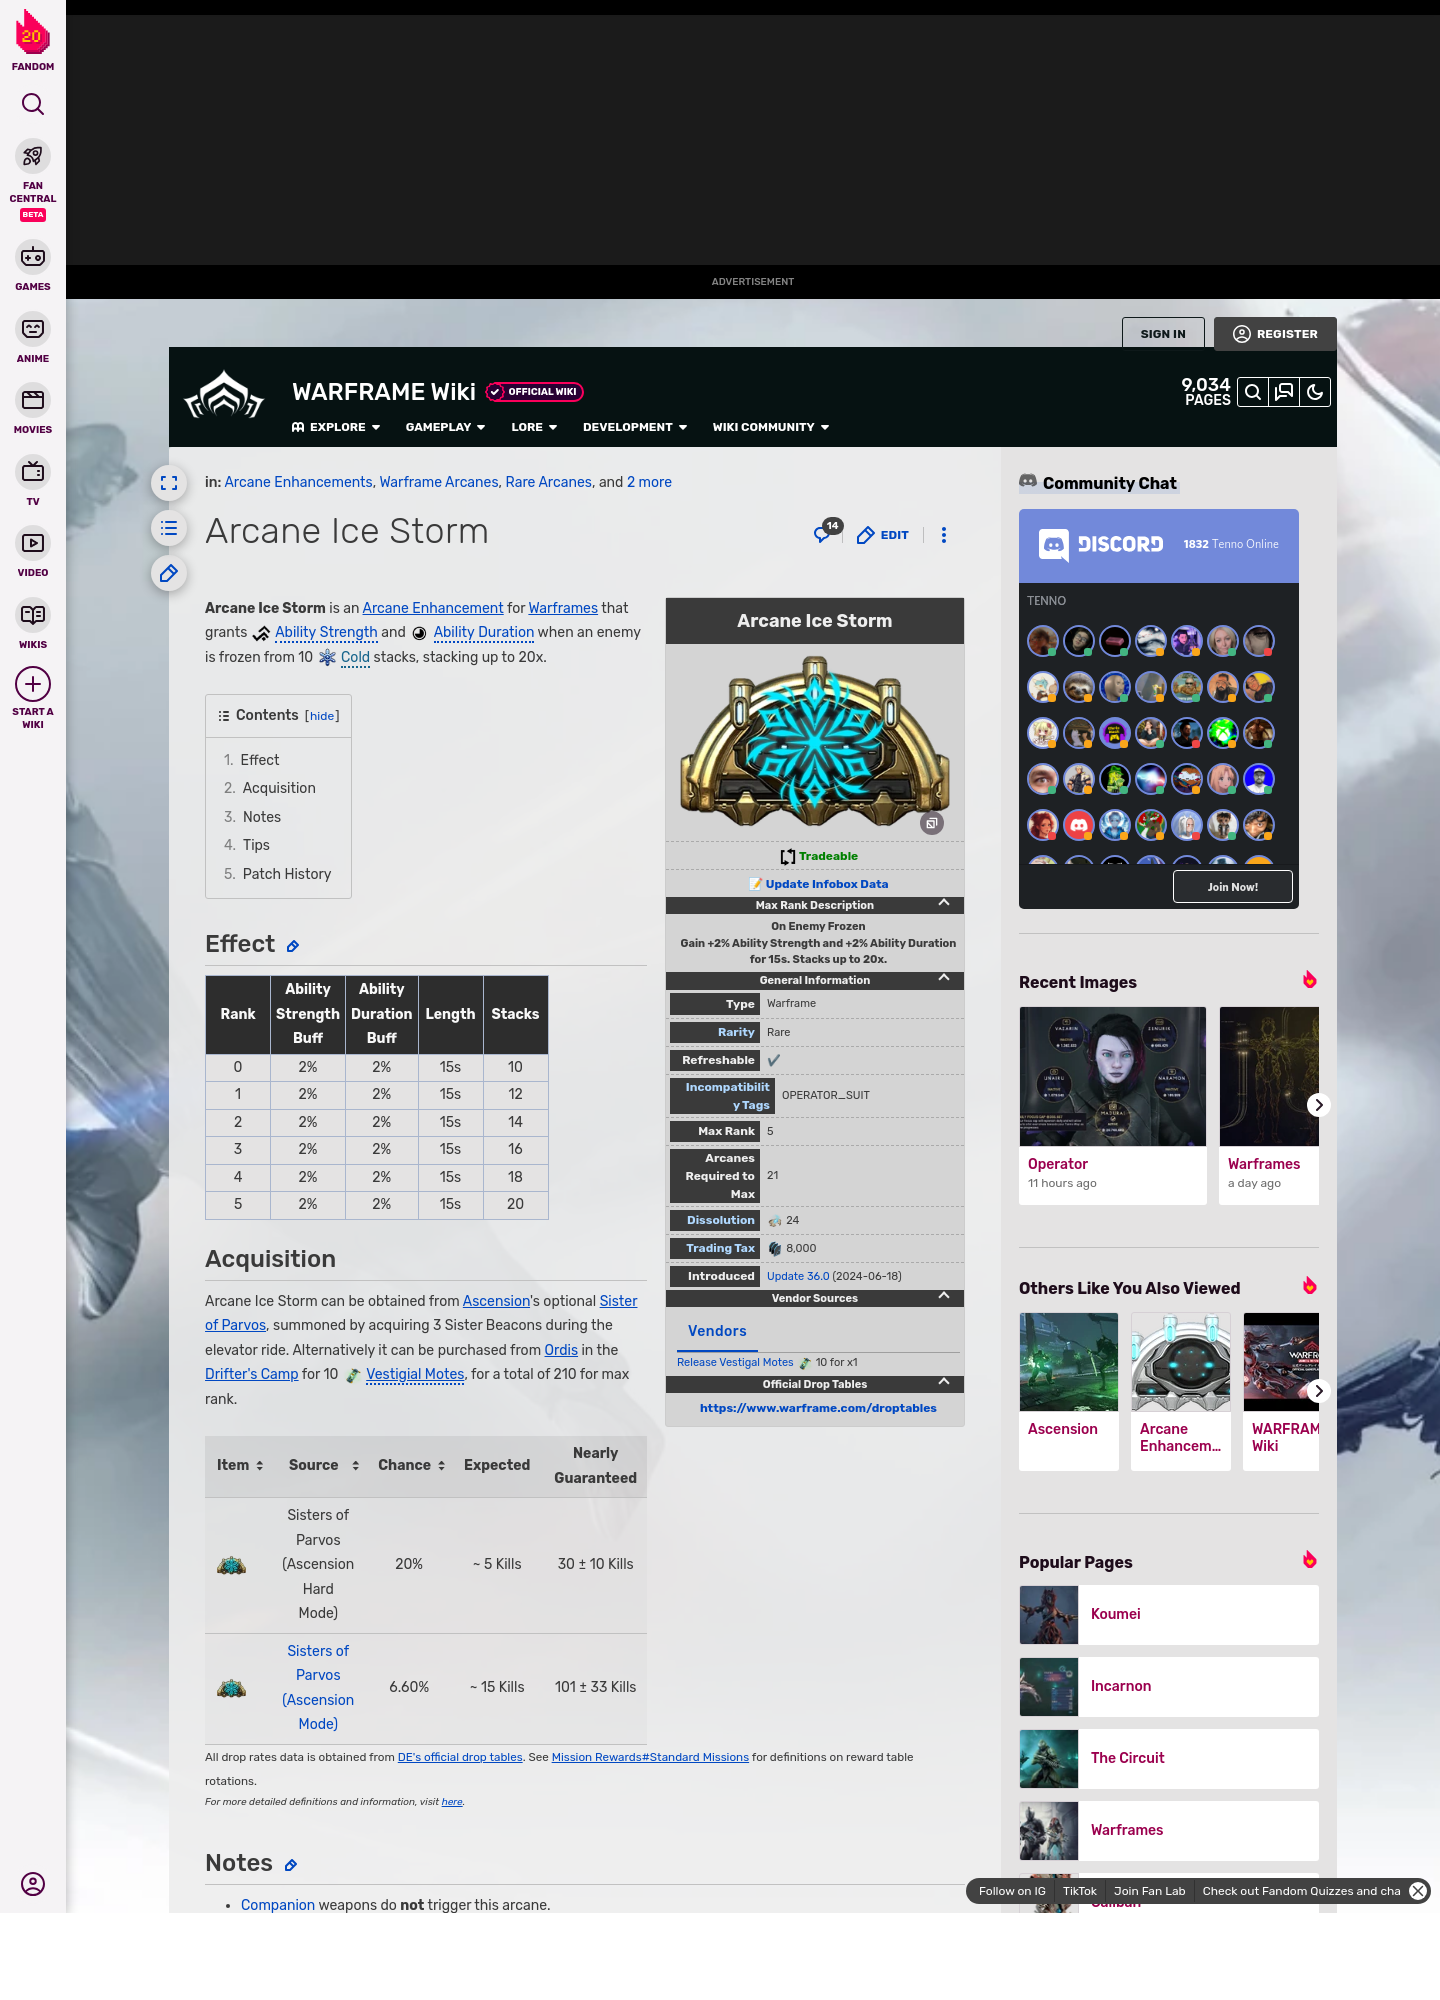The image size is (1440, 2000).
Task: Open the Incarnon popular page
Action: (x=1169, y=1687)
